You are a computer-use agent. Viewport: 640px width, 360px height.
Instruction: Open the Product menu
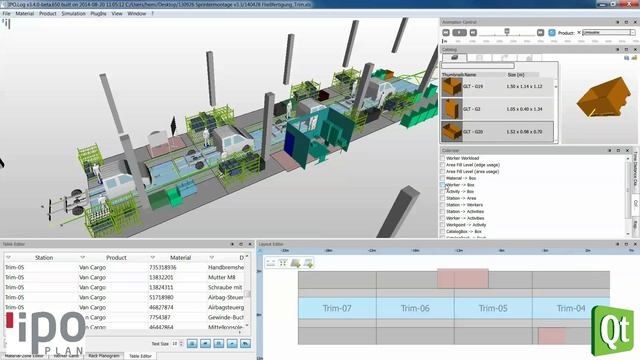coord(48,13)
